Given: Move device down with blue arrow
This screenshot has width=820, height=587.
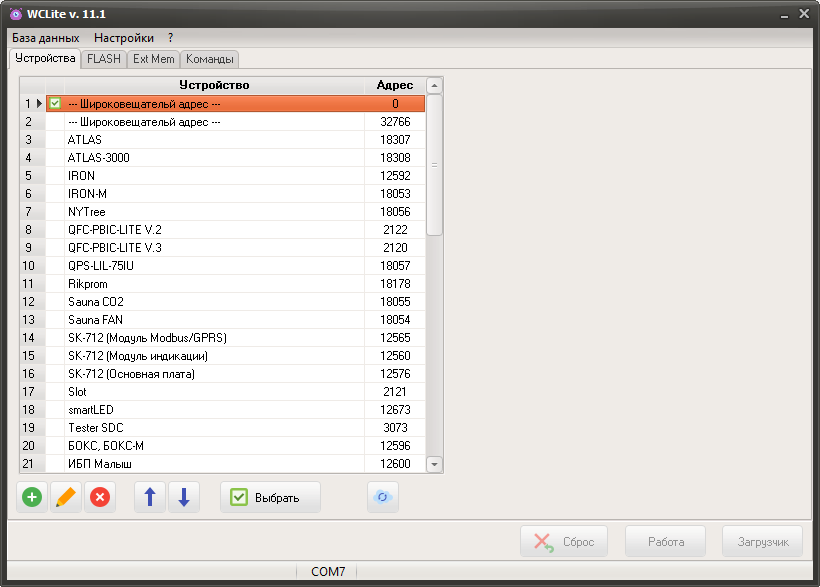Looking at the screenshot, I should click(x=183, y=497).
